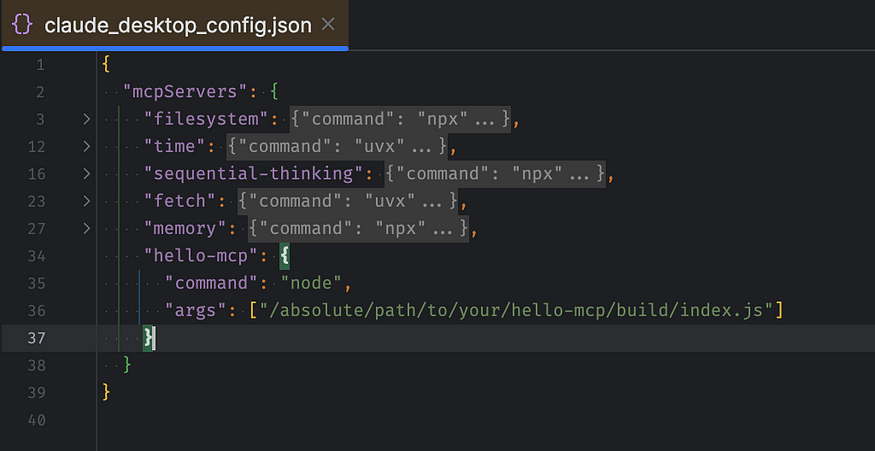
Task: Click the JSON braces file icon in tab
Action: [22, 25]
